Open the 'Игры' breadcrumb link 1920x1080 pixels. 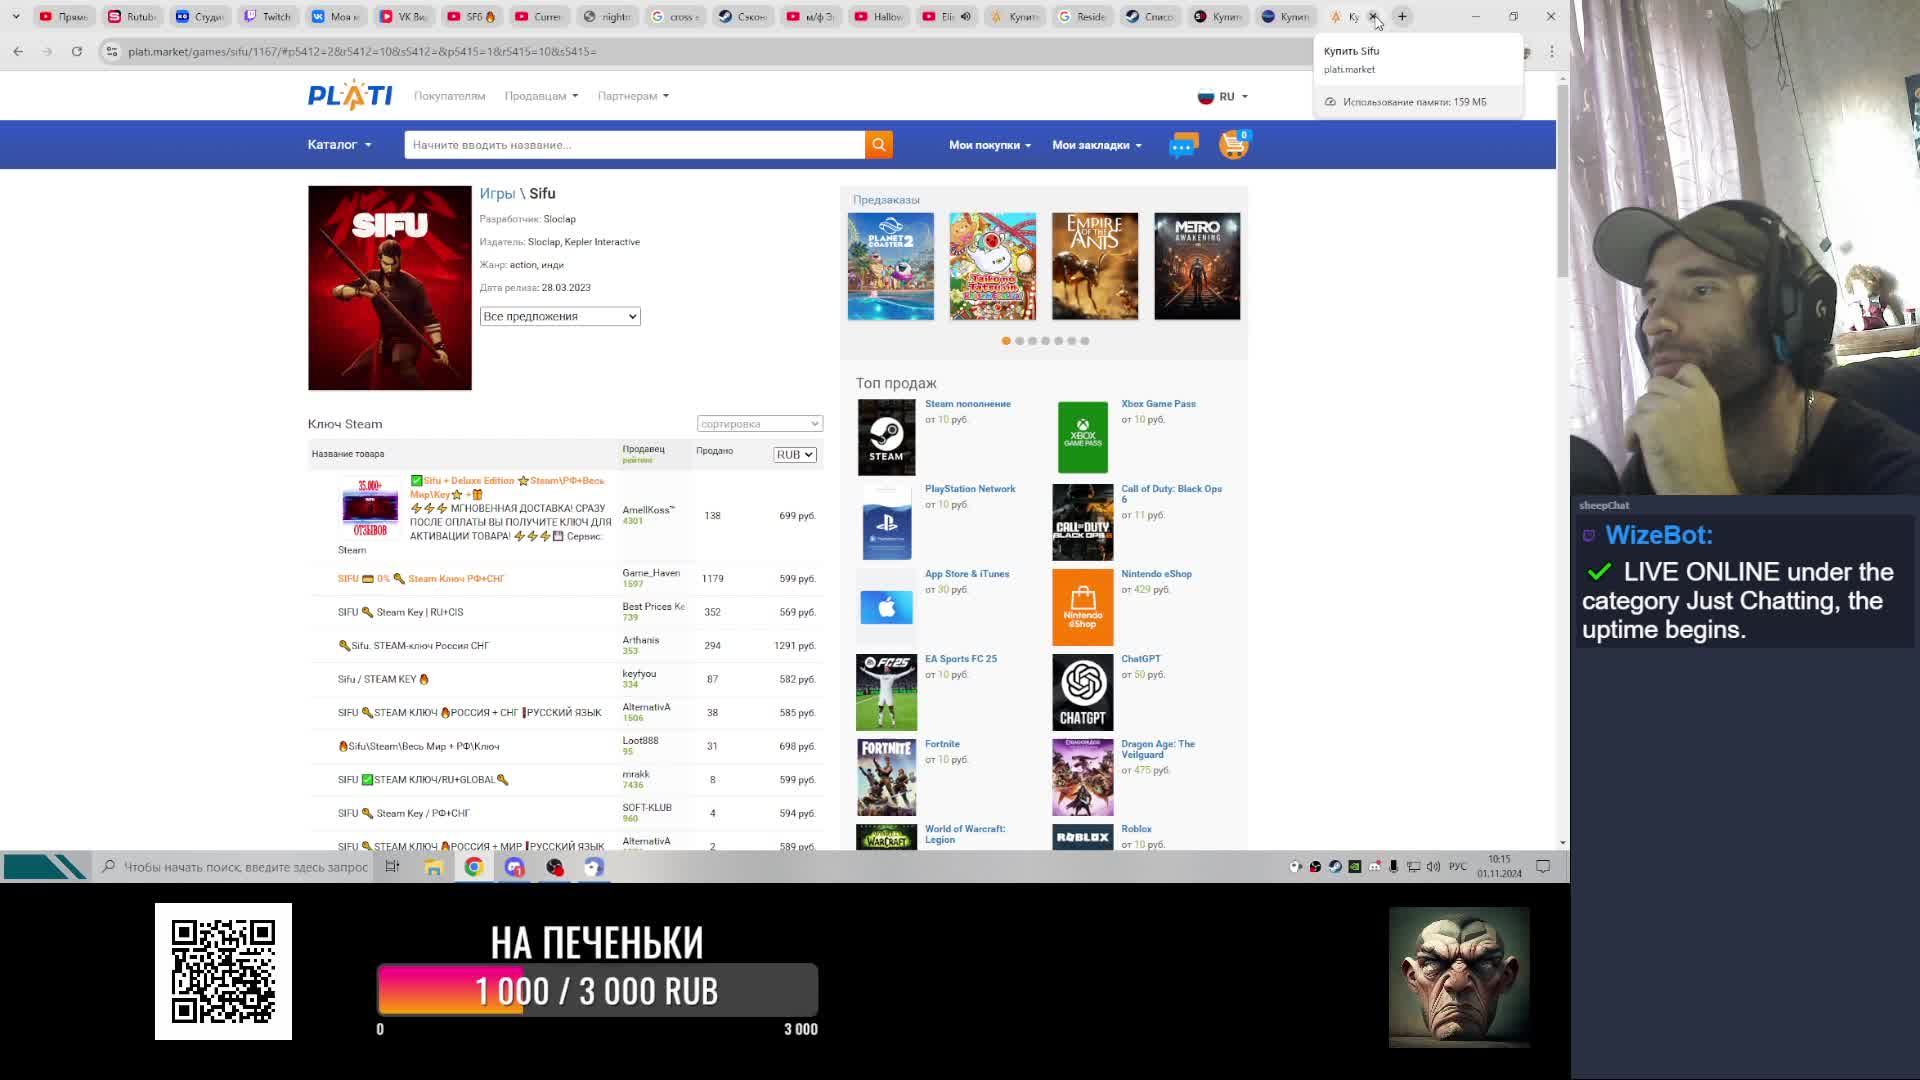[x=497, y=194]
